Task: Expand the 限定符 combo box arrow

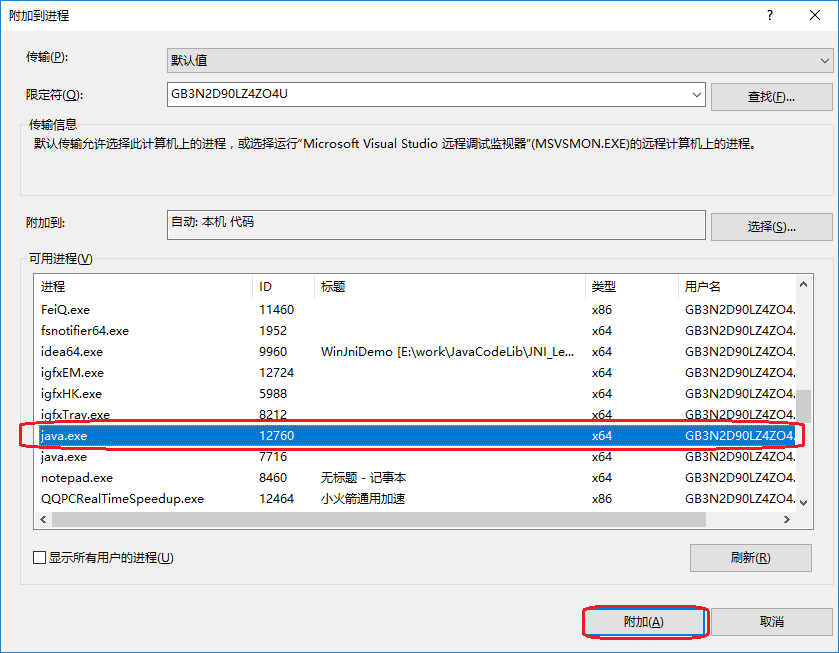Action: (696, 95)
